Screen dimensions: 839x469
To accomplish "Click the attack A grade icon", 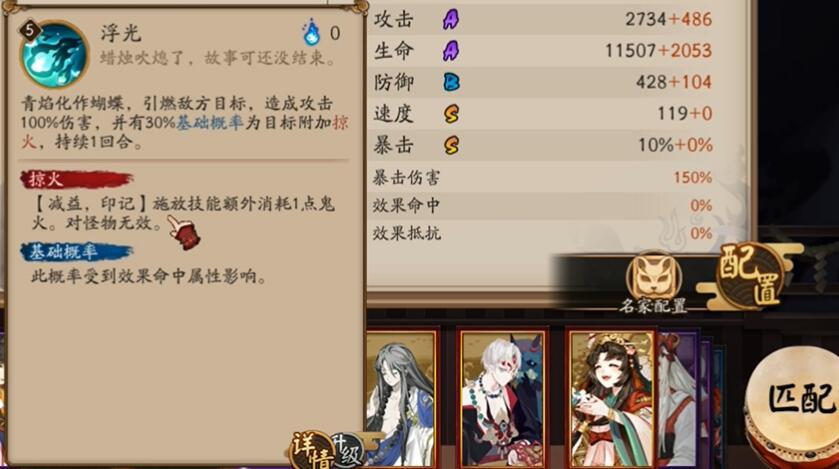I will pyautogui.click(x=451, y=20).
